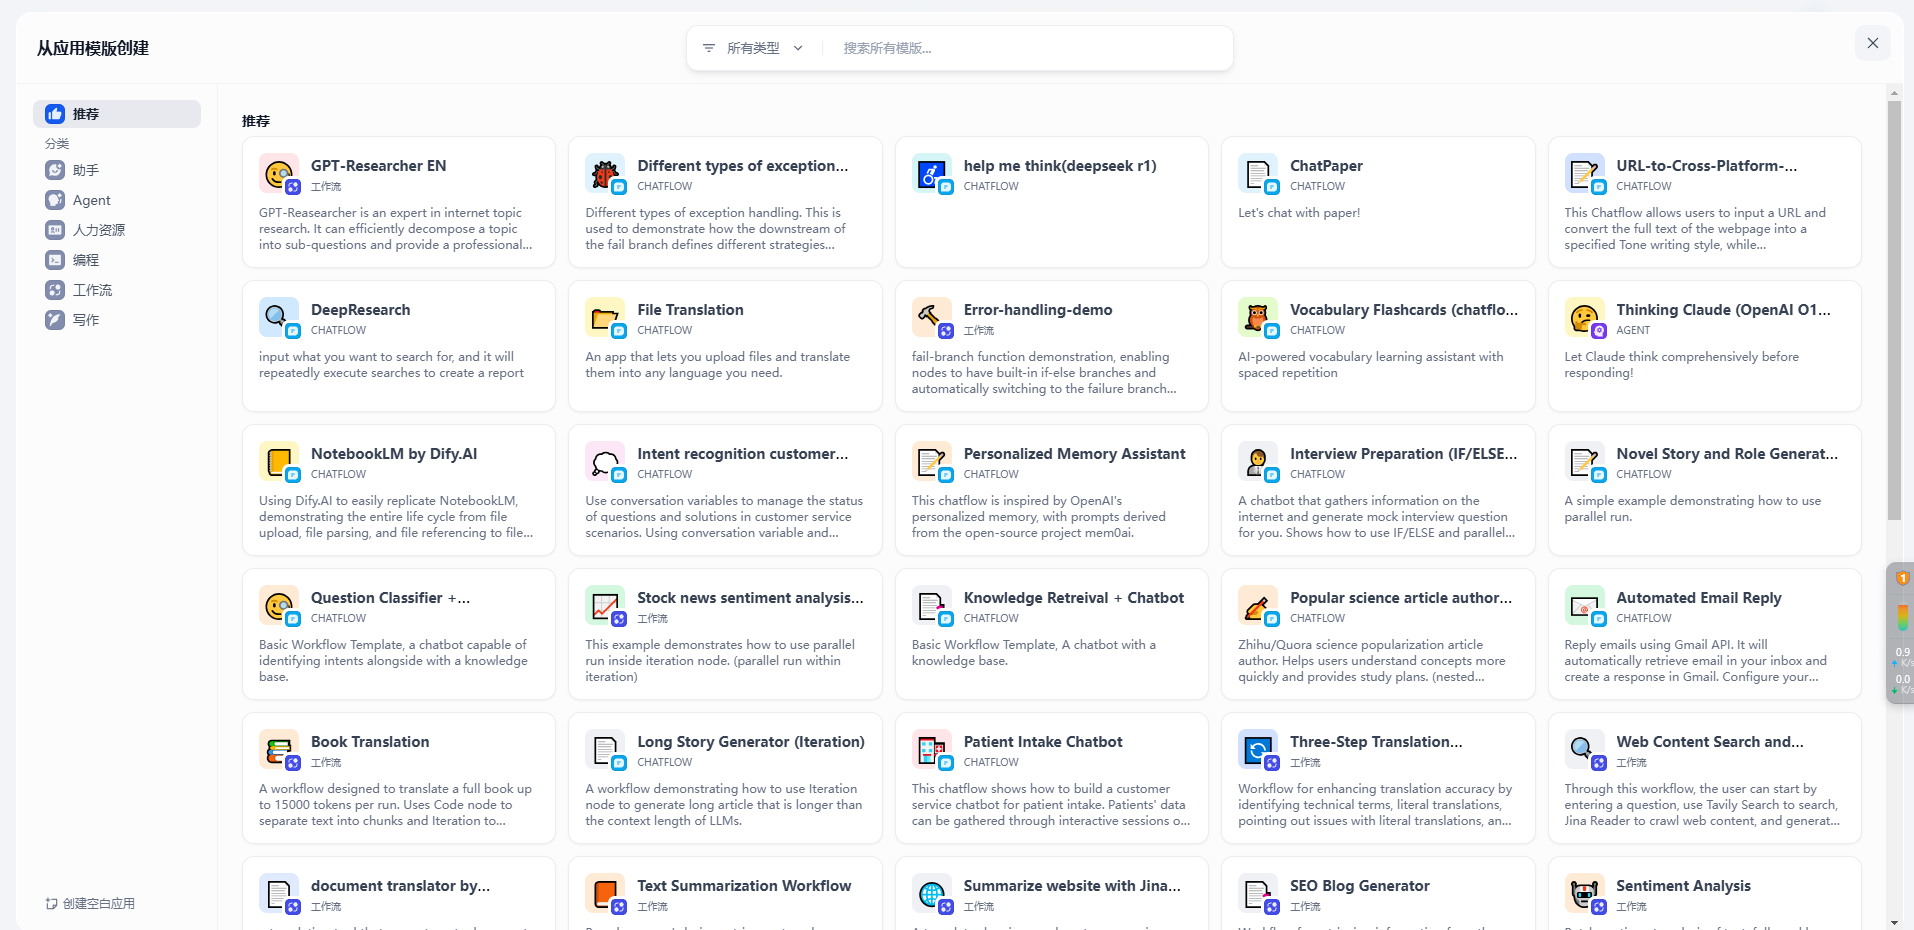Click the Error-handling-demo hammer icon

coord(932,318)
